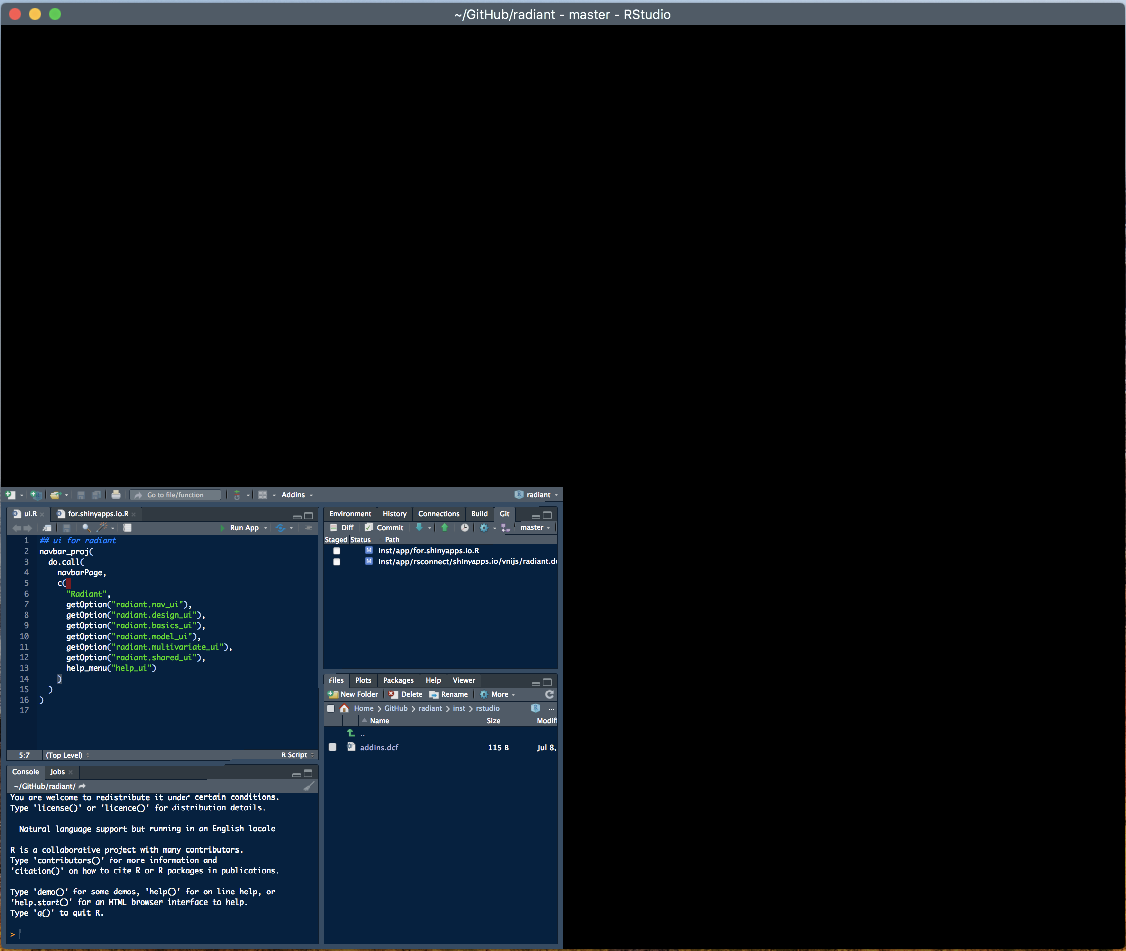Image resolution: width=1126 pixels, height=951 pixels.
Task: Open the More dropdown in Files pane
Action: tap(498, 695)
